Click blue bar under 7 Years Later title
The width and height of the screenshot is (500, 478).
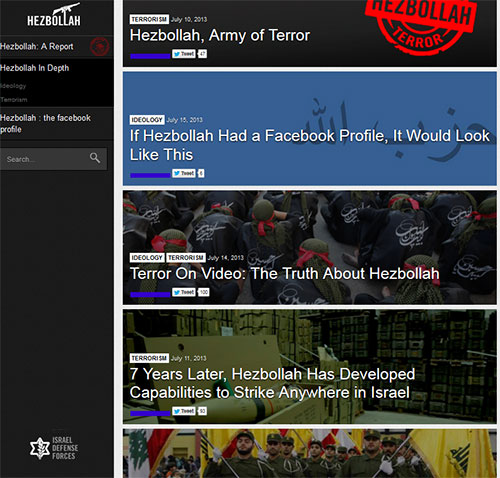pyautogui.click(x=150, y=413)
